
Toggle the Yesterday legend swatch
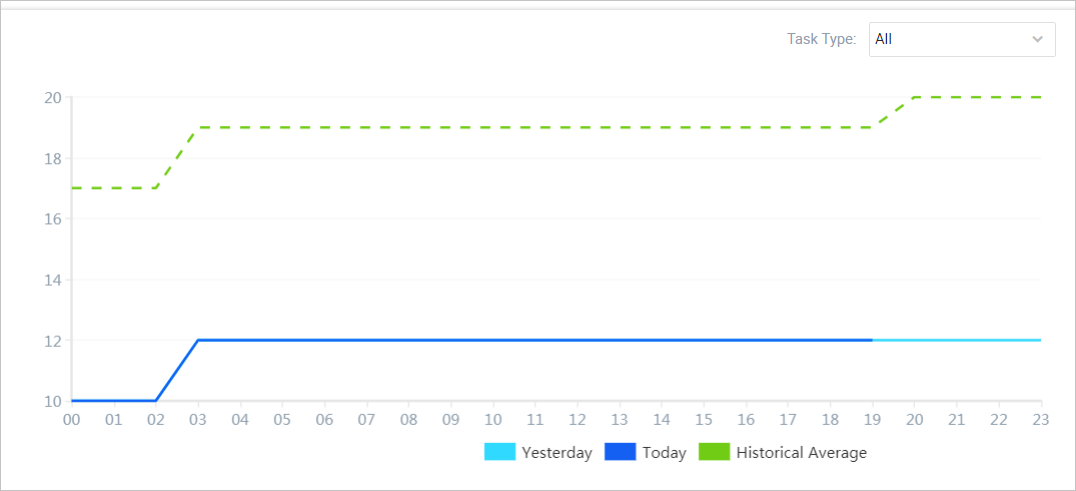tap(499, 452)
